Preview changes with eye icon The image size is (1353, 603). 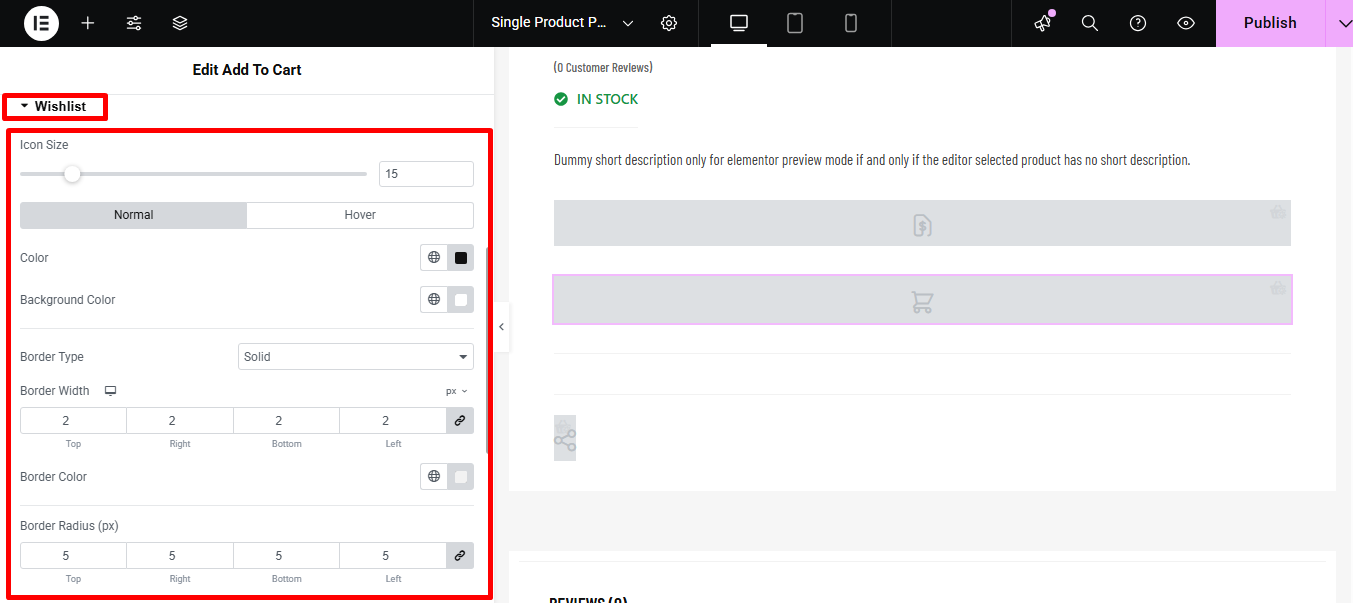coord(1186,23)
